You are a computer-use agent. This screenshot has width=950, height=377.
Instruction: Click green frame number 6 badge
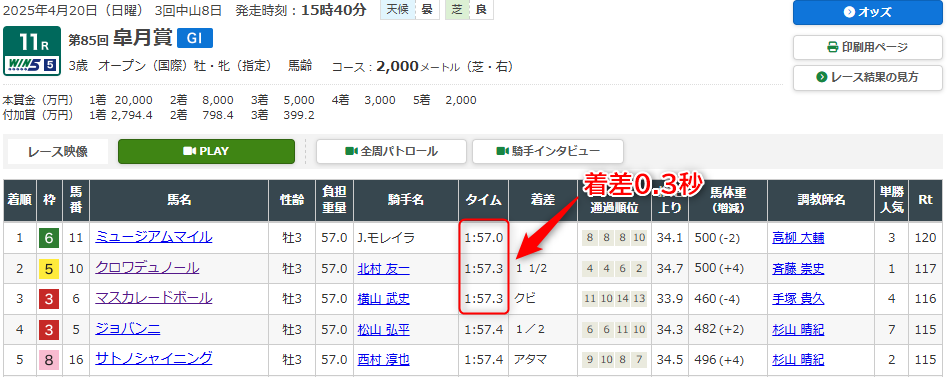point(49,239)
